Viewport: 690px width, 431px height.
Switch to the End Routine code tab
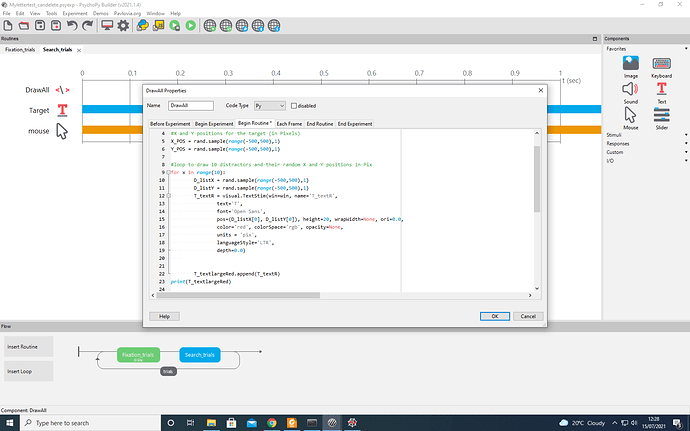pos(320,124)
